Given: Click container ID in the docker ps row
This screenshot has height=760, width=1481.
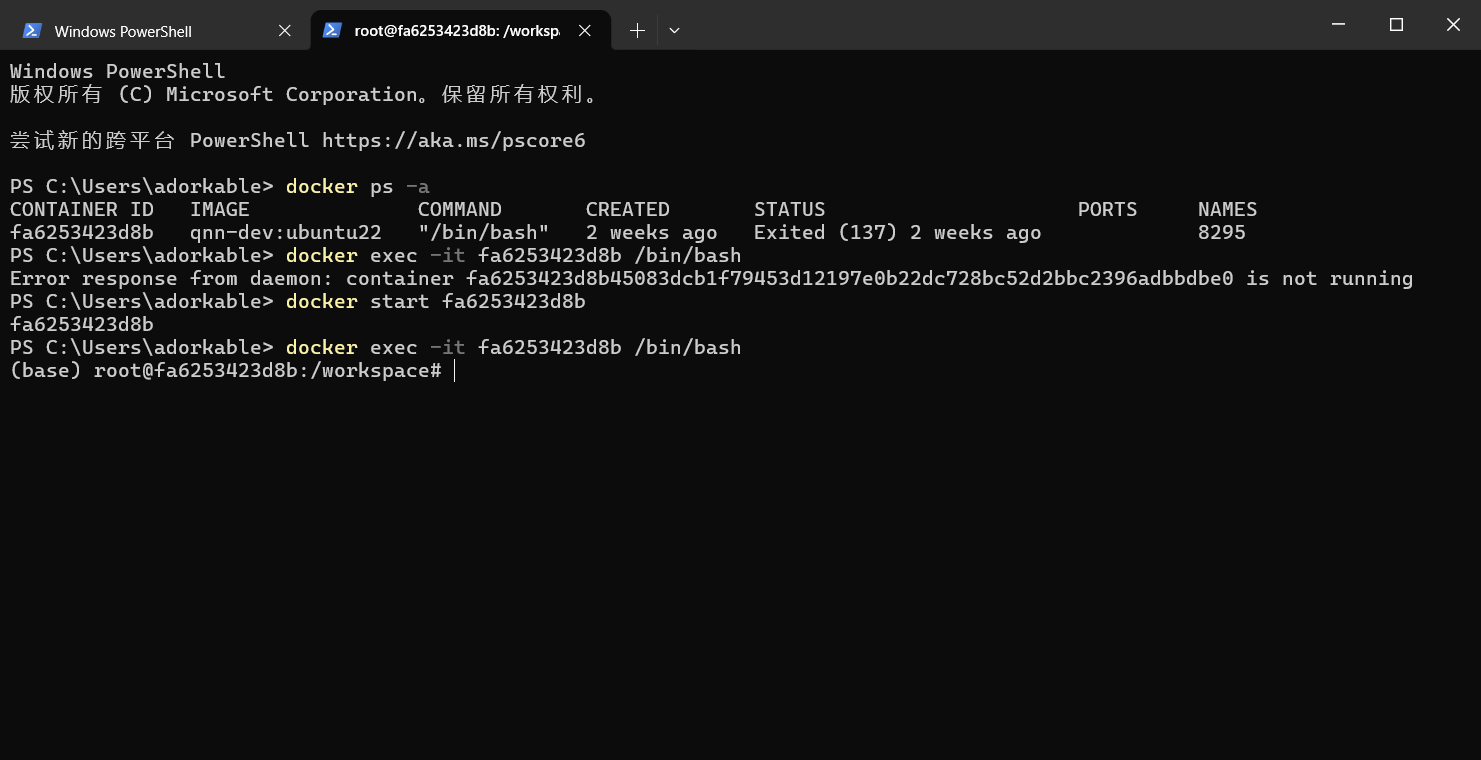Looking at the screenshot, I should pos(82,232).
